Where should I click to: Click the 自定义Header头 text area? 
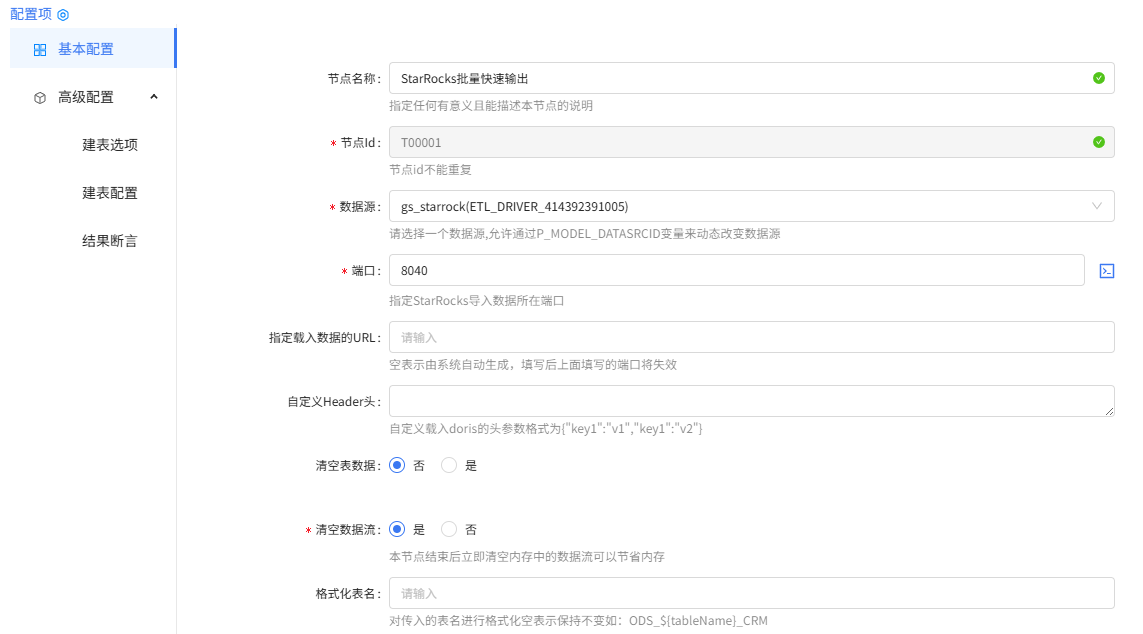click(x=752, y=402)
